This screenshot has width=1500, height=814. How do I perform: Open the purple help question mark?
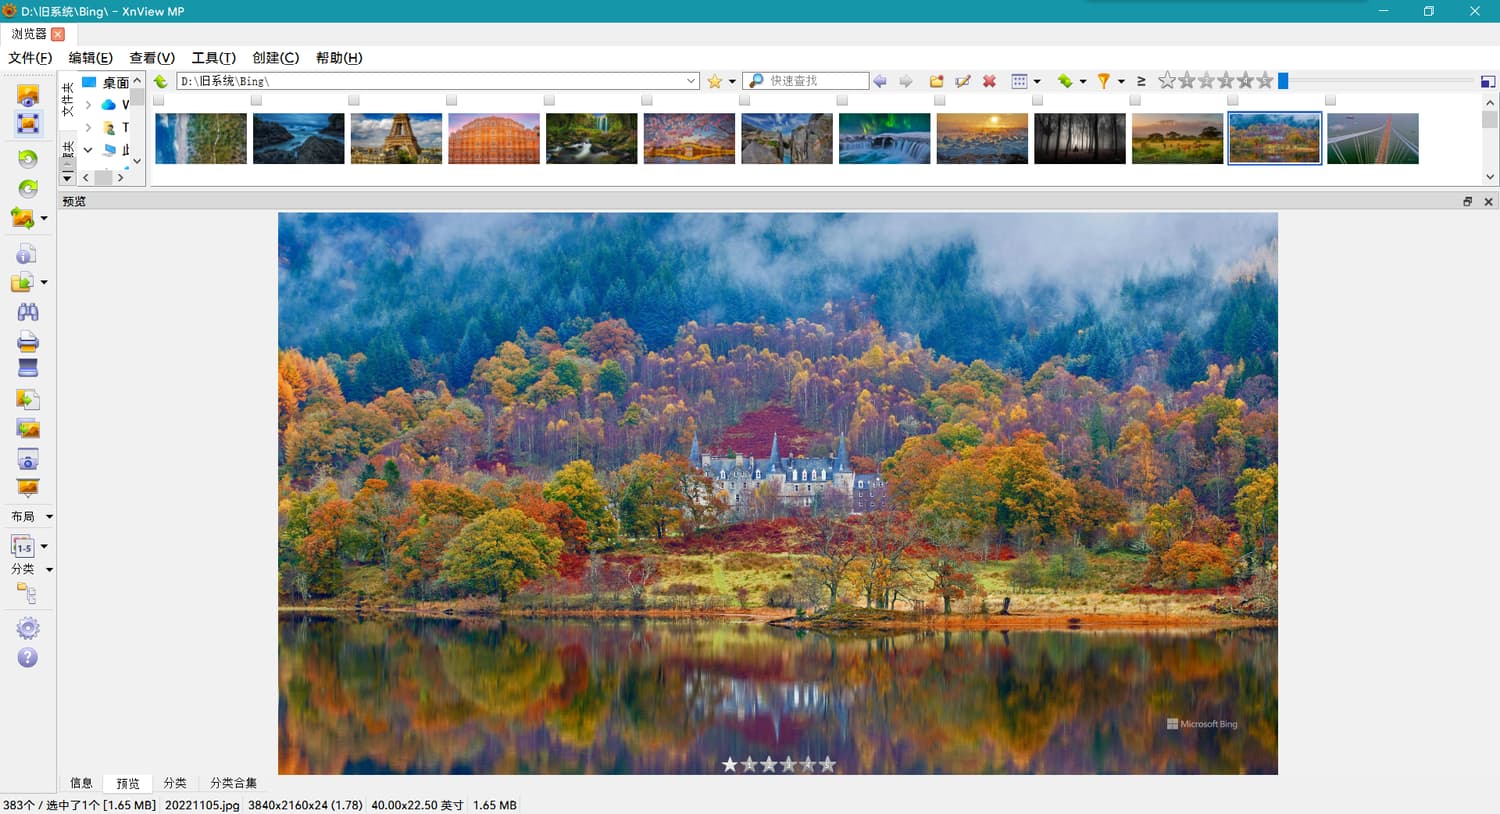point(27,657)
